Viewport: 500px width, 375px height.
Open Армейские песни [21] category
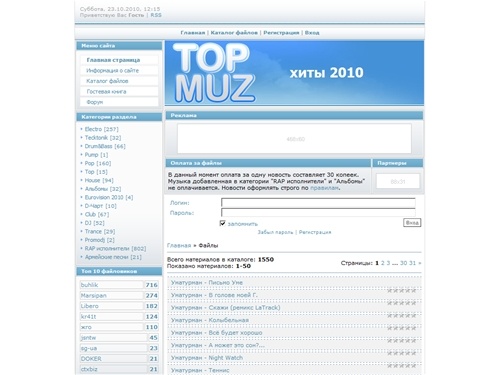tap(113, 257)
